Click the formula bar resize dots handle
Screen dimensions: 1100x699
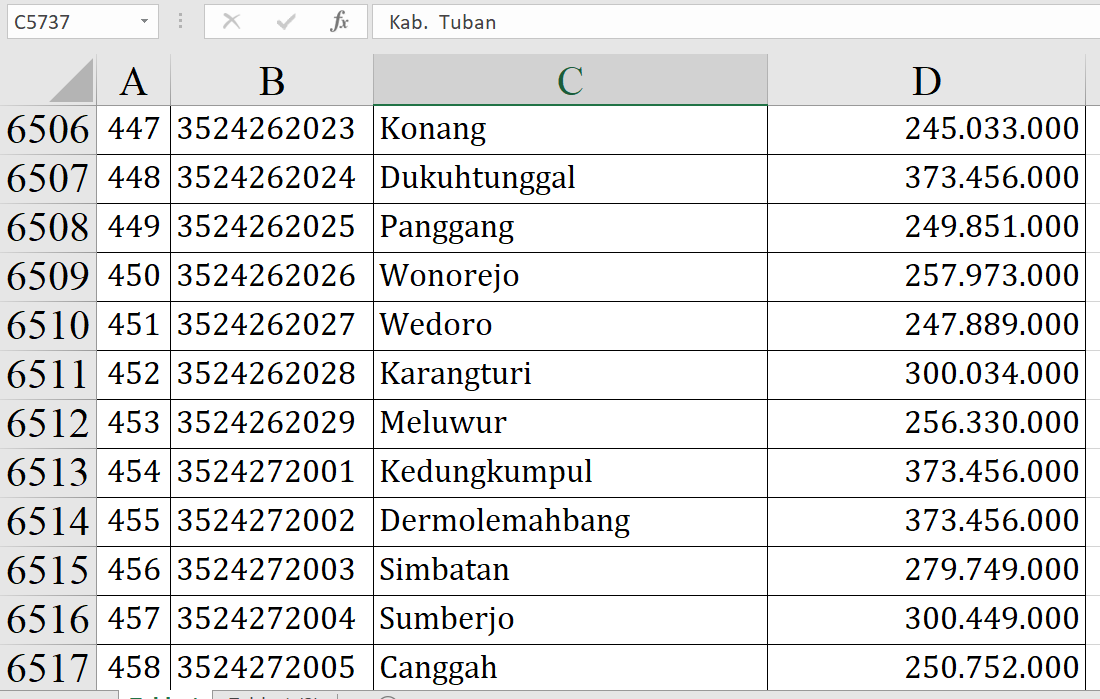click(181, 22)
